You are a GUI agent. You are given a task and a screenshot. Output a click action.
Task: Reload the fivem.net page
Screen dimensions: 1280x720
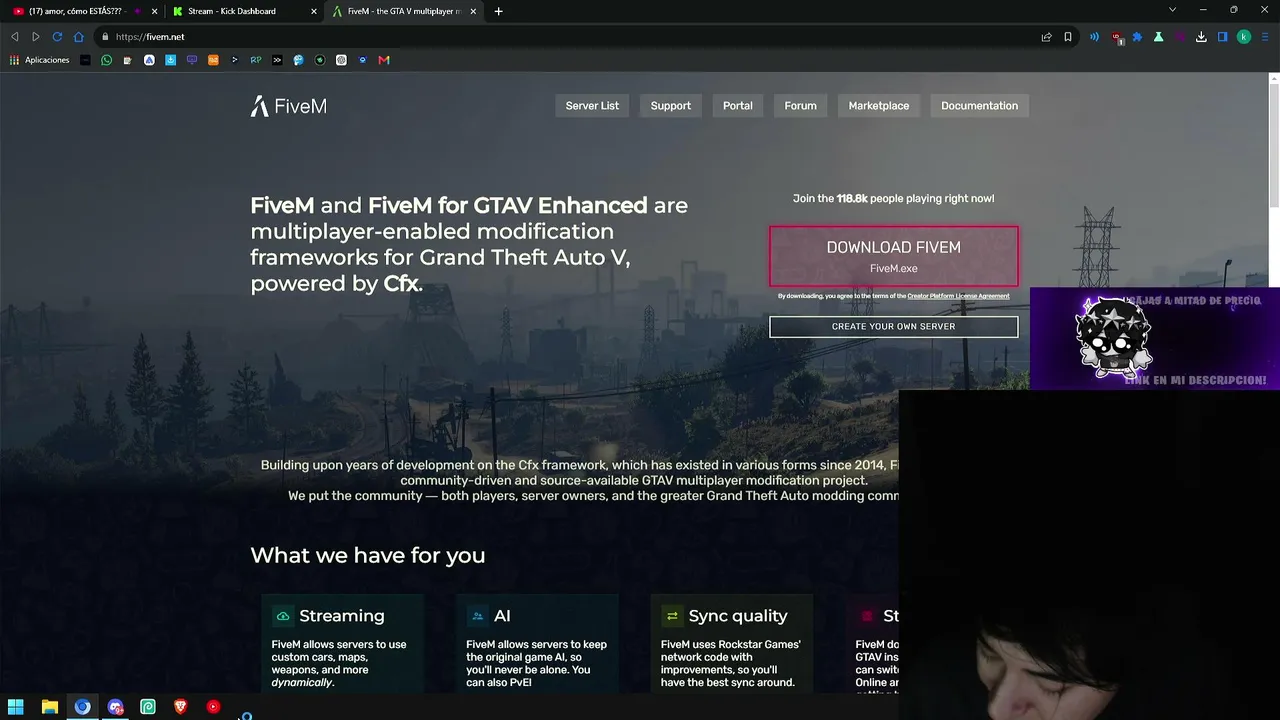(57, 37)
